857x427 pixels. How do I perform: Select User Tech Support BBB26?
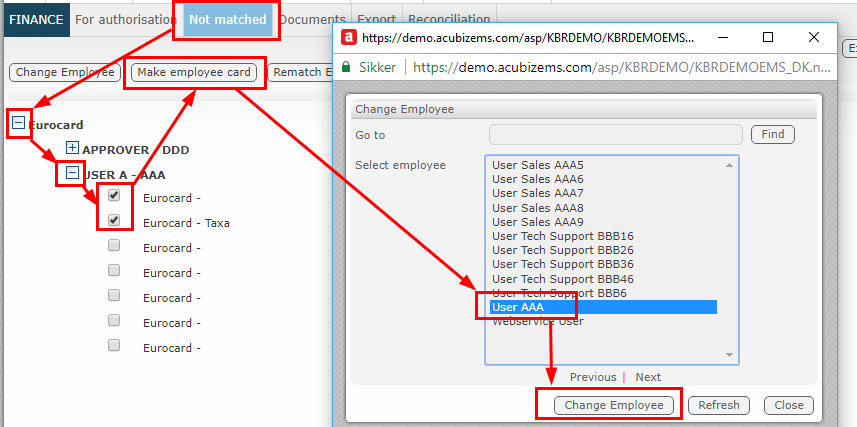(563, 250)
